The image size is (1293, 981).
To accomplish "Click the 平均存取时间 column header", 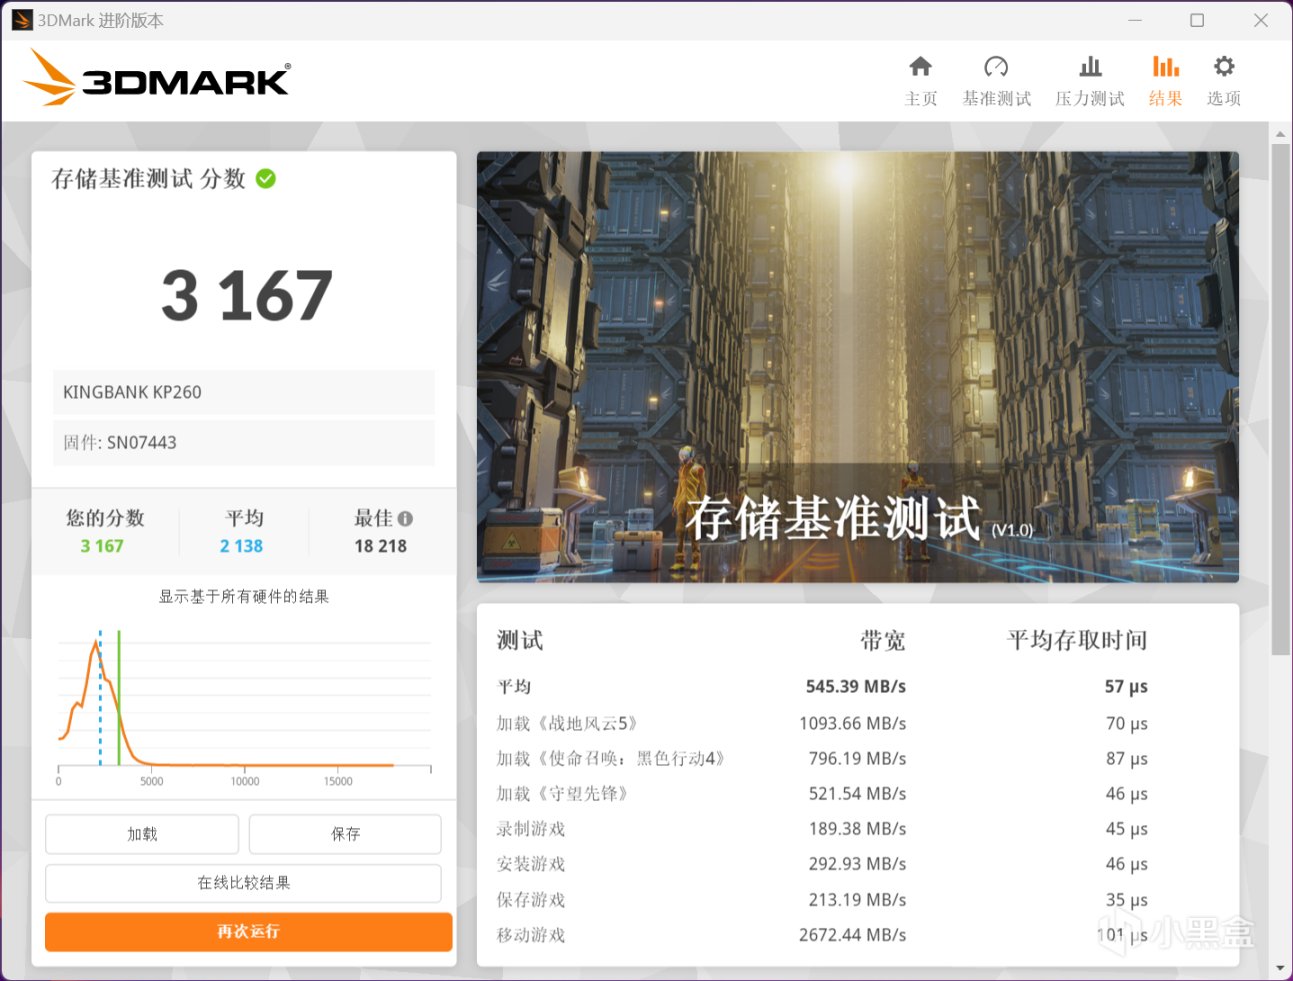I will tap(1077, 641).
